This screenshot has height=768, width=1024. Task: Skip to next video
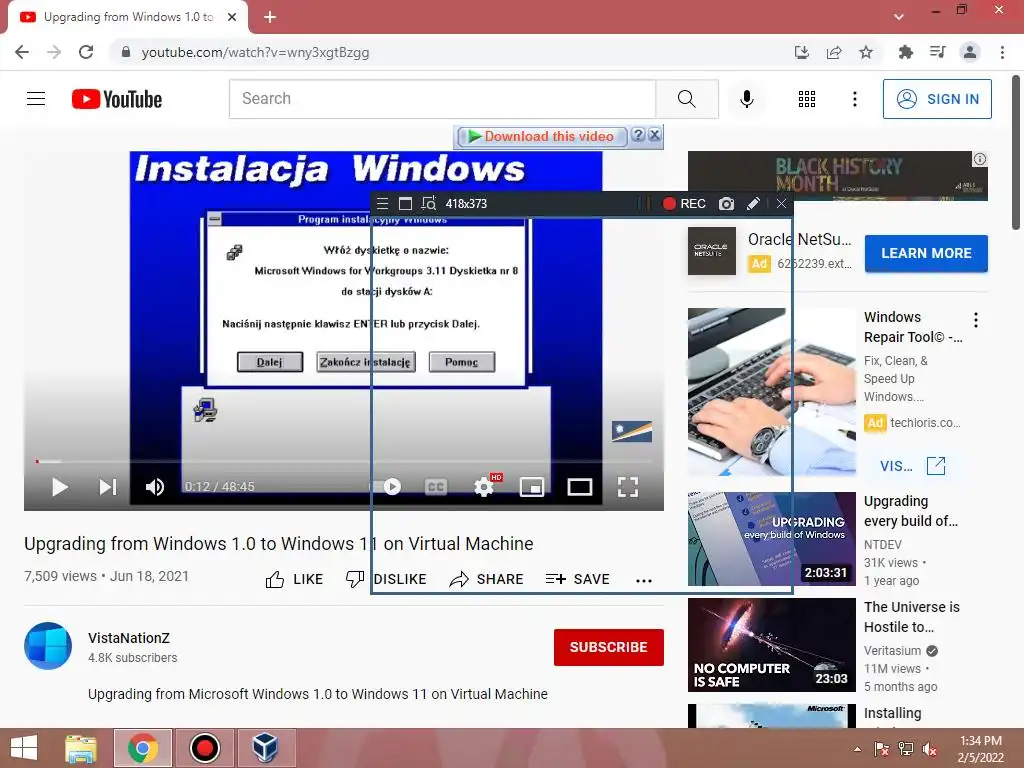coord(108,487)
